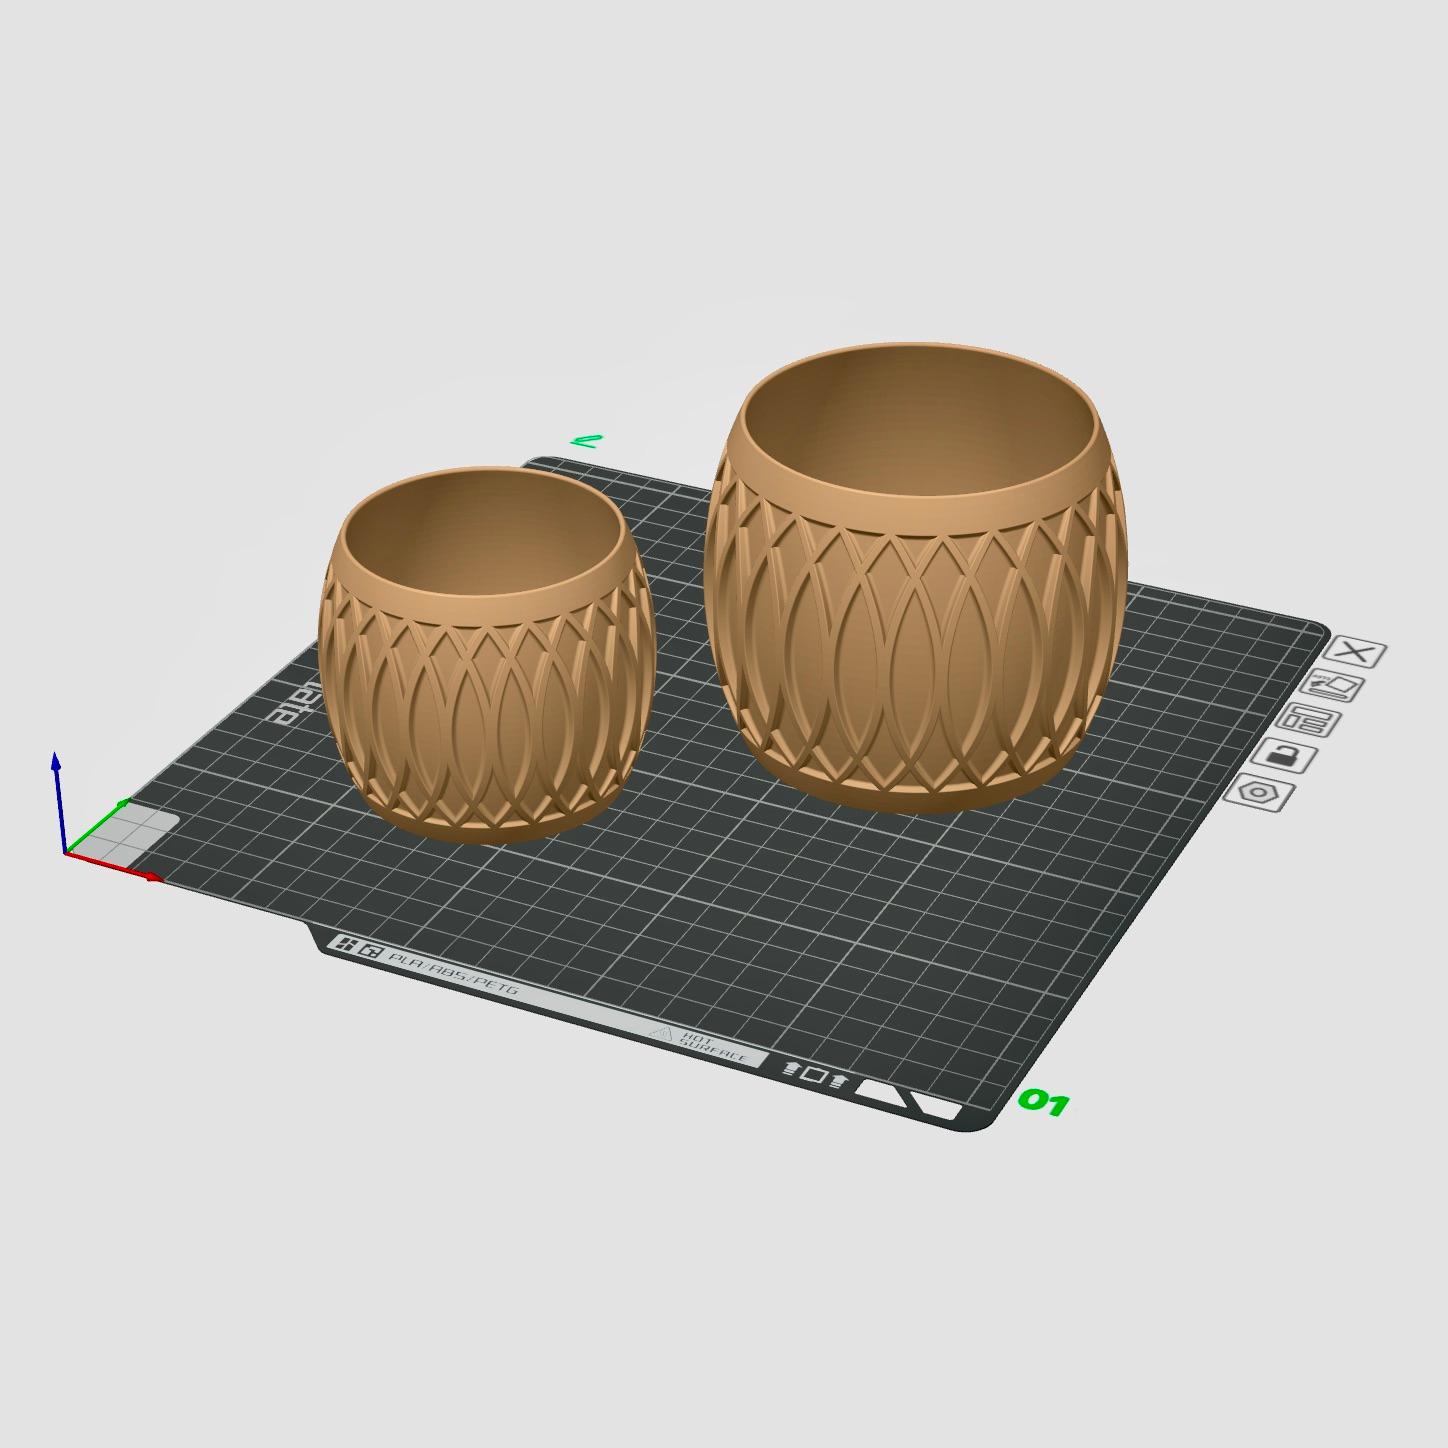Click the green plate number 01 label
This screenshot has height=1448, width=1448.
(1043, 1103)
